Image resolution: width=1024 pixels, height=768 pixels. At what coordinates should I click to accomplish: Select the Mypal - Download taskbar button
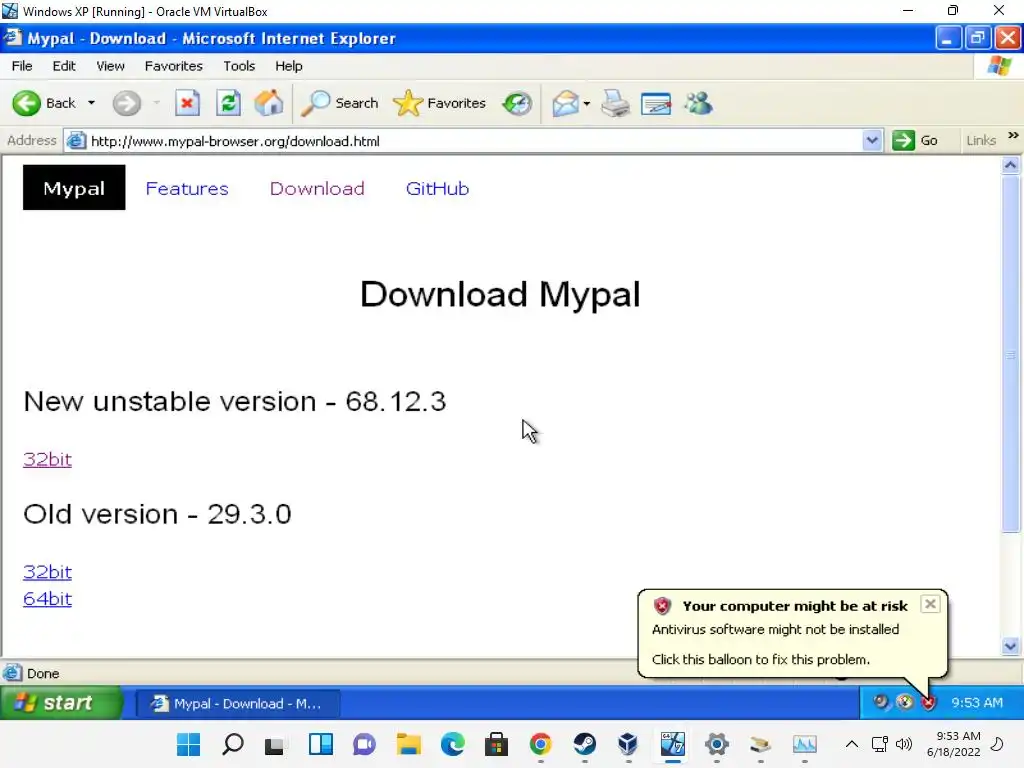[238, 703]
